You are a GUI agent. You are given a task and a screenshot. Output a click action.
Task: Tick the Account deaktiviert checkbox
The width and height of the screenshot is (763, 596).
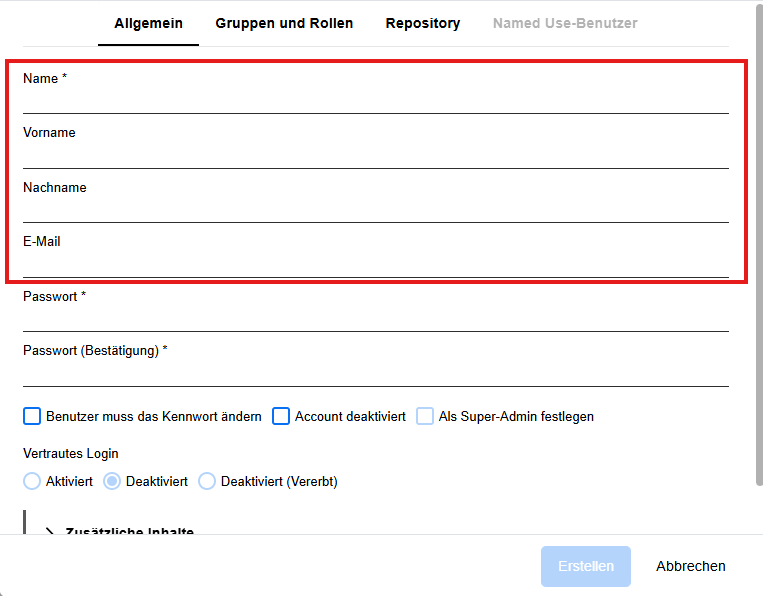pos(281,416)
